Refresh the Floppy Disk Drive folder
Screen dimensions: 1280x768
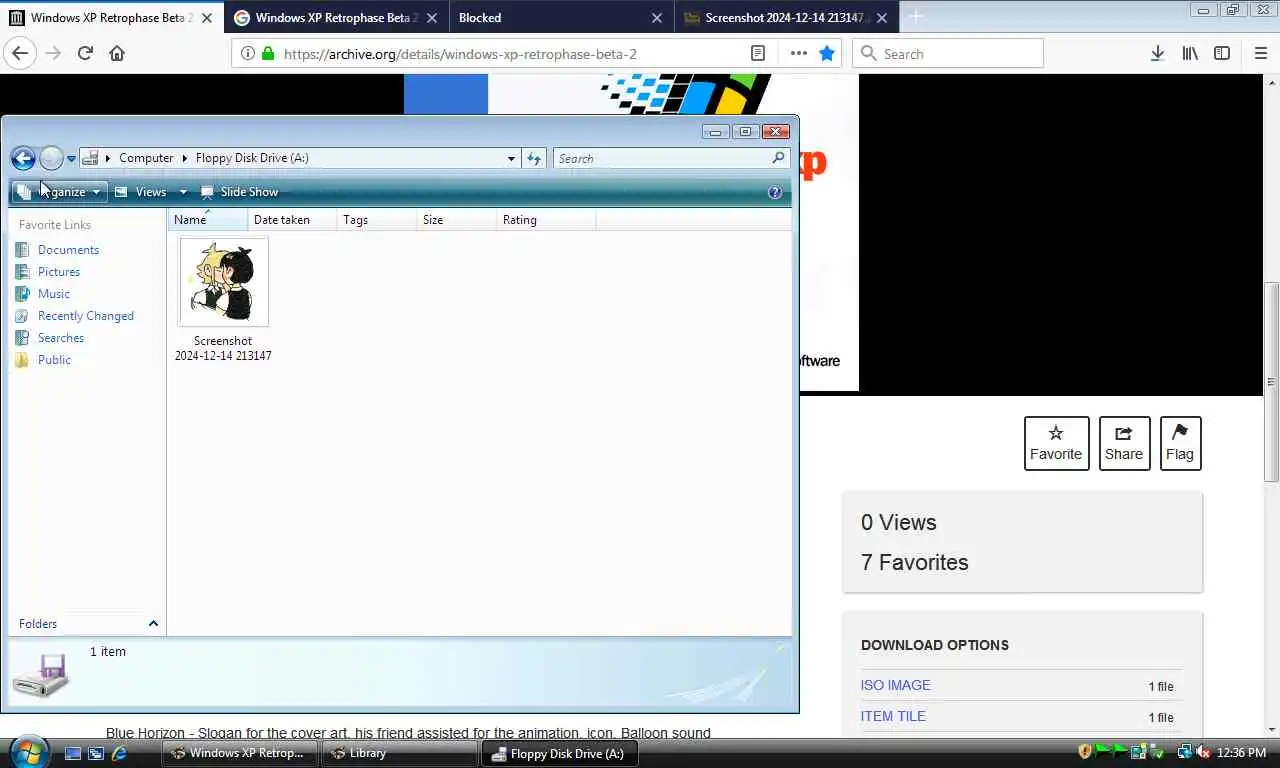coord(534,158)
